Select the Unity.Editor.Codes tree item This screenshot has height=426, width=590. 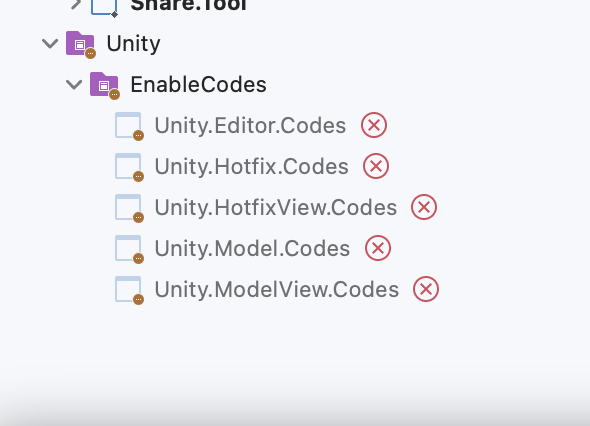250,125
